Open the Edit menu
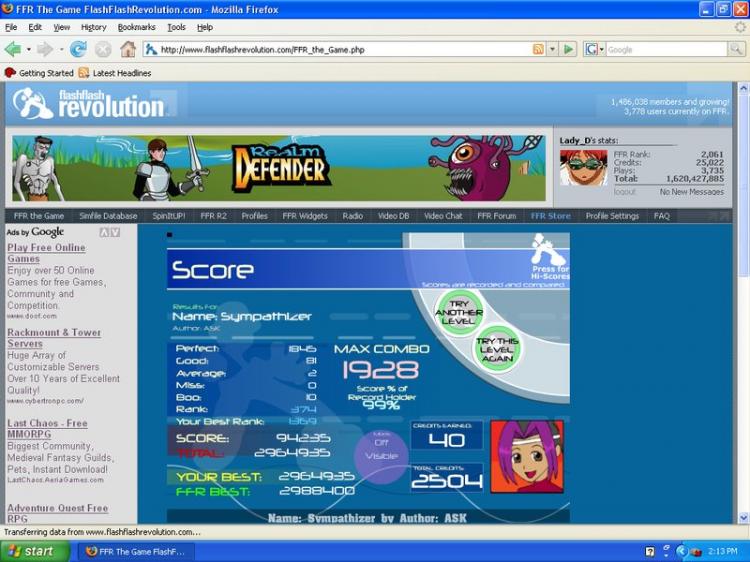 [35, 27]
